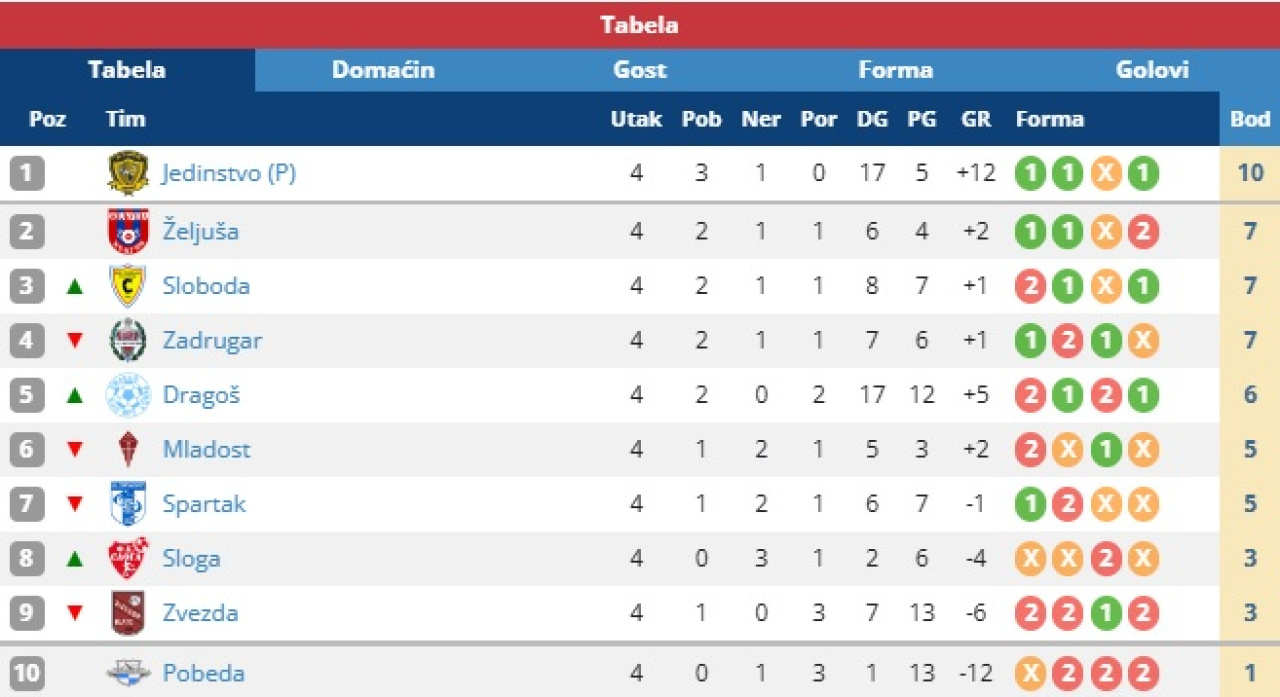Click Zvezda's green win form badge
The width and height of the screenshot is (1280, 697).
1106,613
